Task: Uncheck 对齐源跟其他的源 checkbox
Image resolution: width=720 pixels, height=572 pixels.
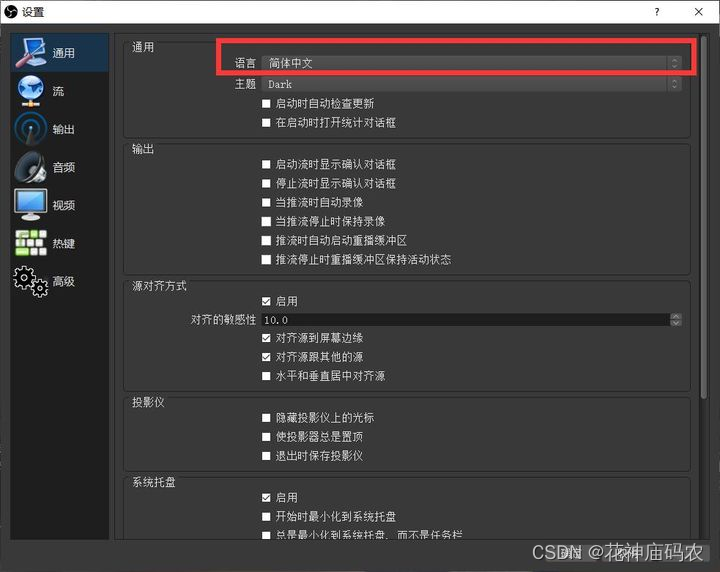Action: click(x=266, y=357)
